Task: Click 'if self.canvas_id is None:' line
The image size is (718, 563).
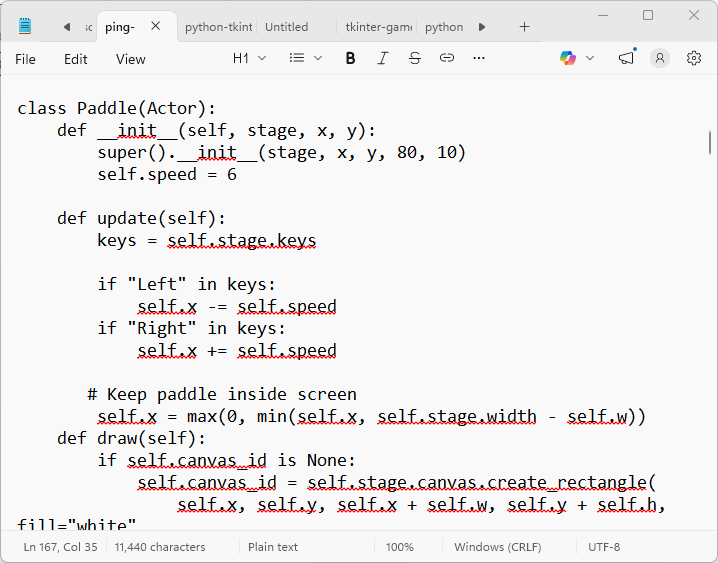Action: point(226,460)
